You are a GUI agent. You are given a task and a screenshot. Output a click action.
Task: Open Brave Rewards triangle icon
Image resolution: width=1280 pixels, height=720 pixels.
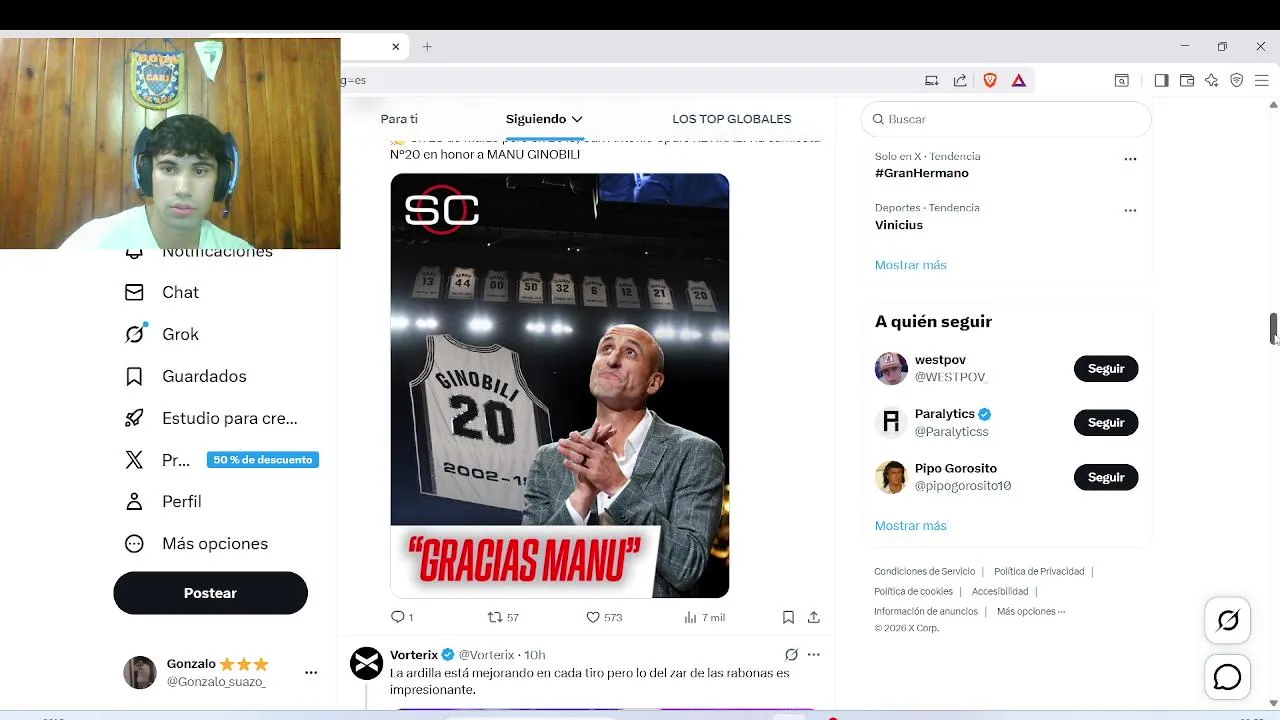point(1019,81)
